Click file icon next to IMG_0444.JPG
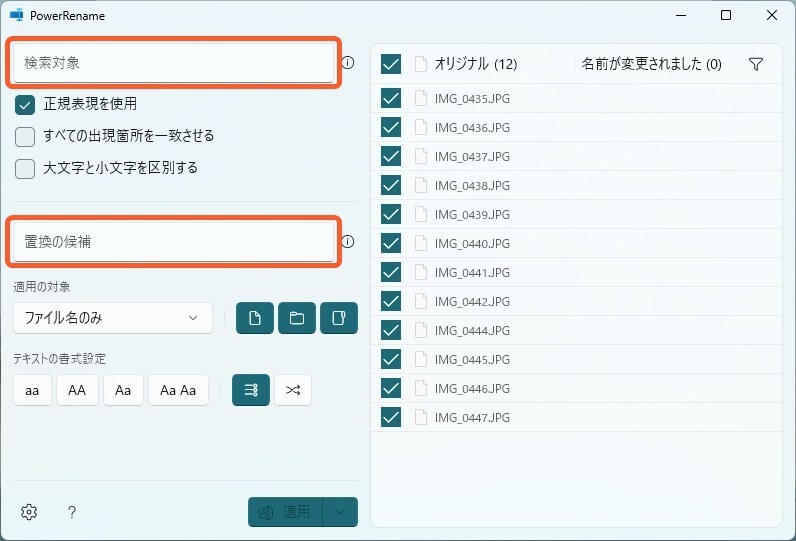The height and width of the screenshot is (541, 796). coord(421,330)
